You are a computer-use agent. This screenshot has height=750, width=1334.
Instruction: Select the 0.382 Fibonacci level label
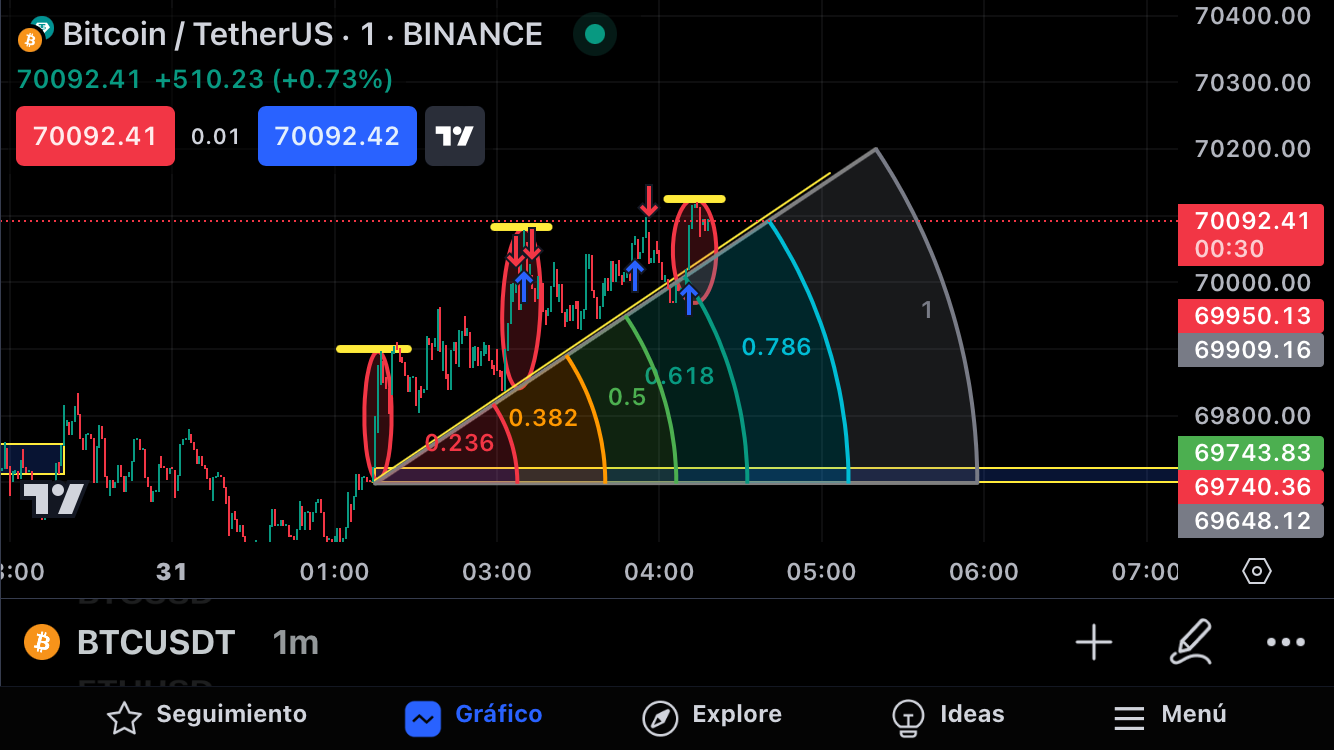point(543,418)
